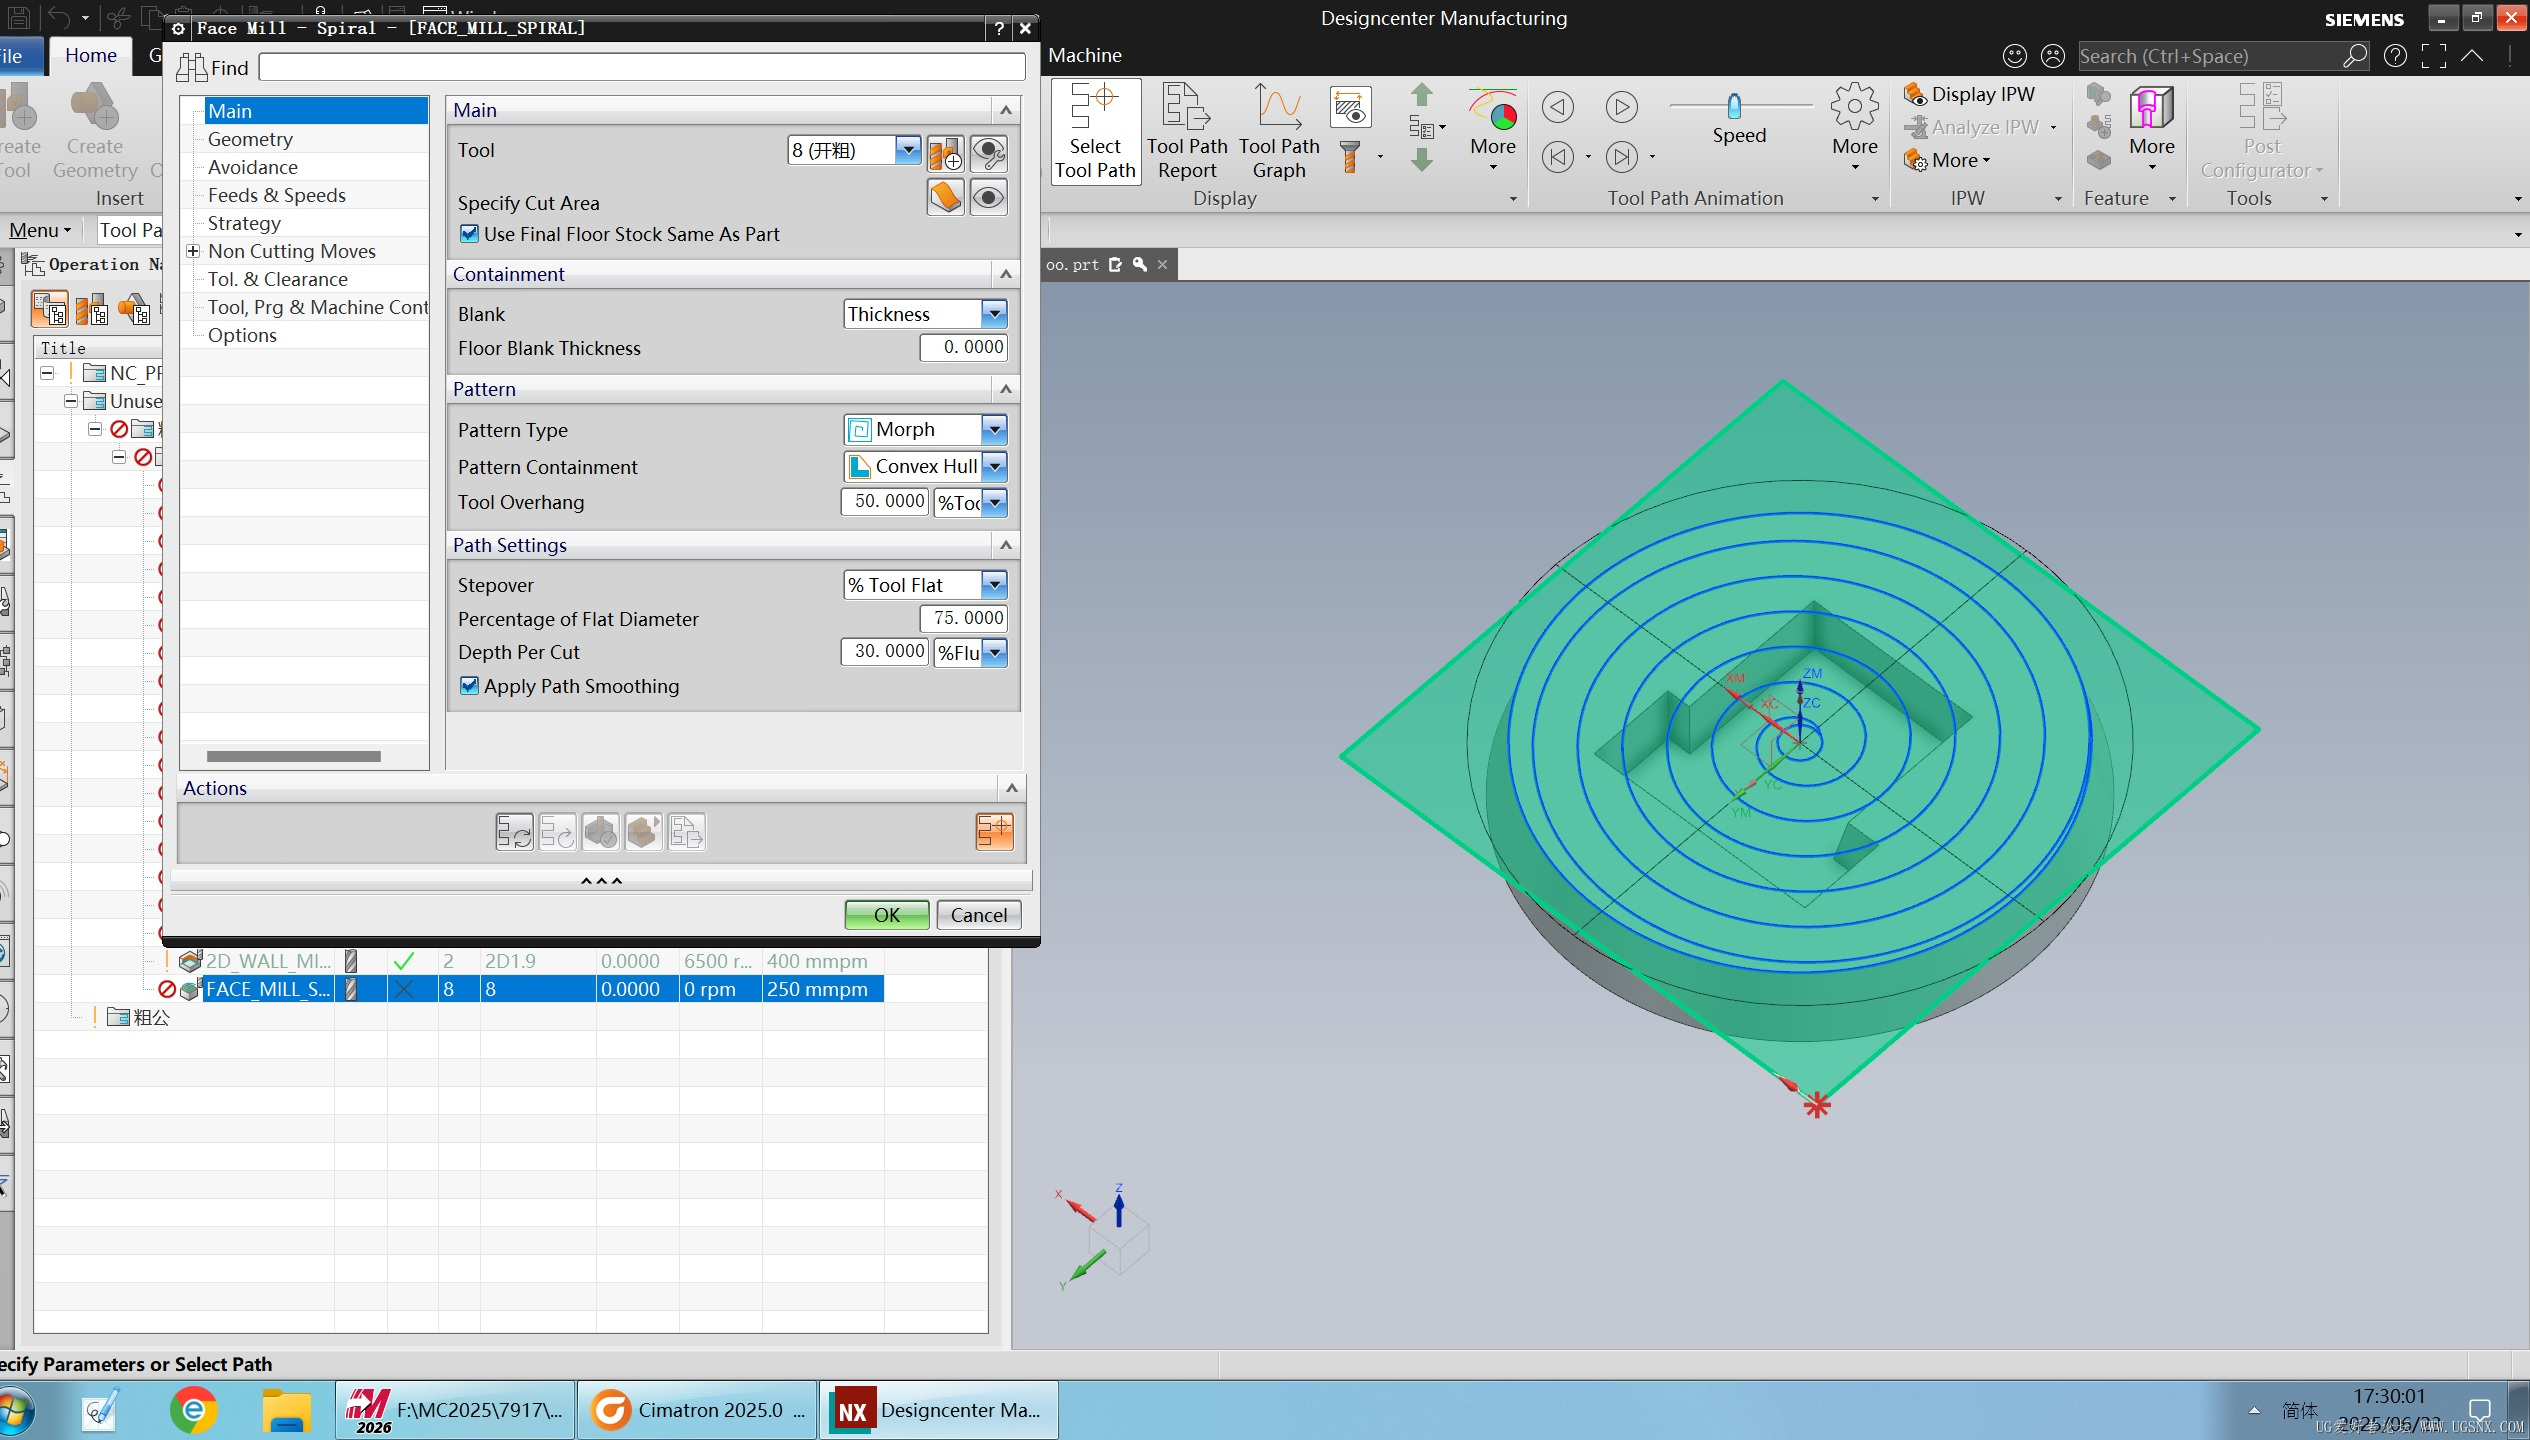Click Select Tool Path in the ribbon
The width and height of the screenshot is (2530, 1440).
click(x=1095, y=132)
